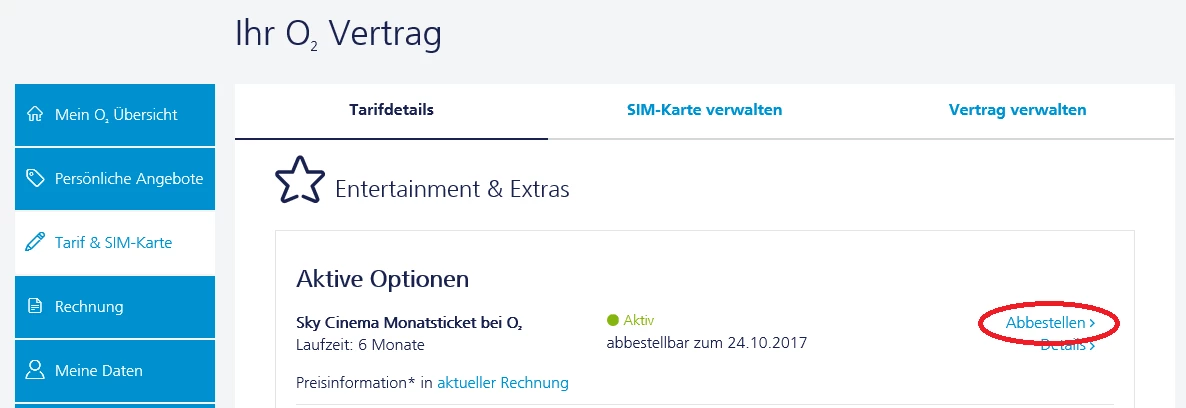Viewport: 1186px width, 408px height.
Task: Switch to the Tarifdetails tab
Action: pyautogui.click(x=391, y=110)
